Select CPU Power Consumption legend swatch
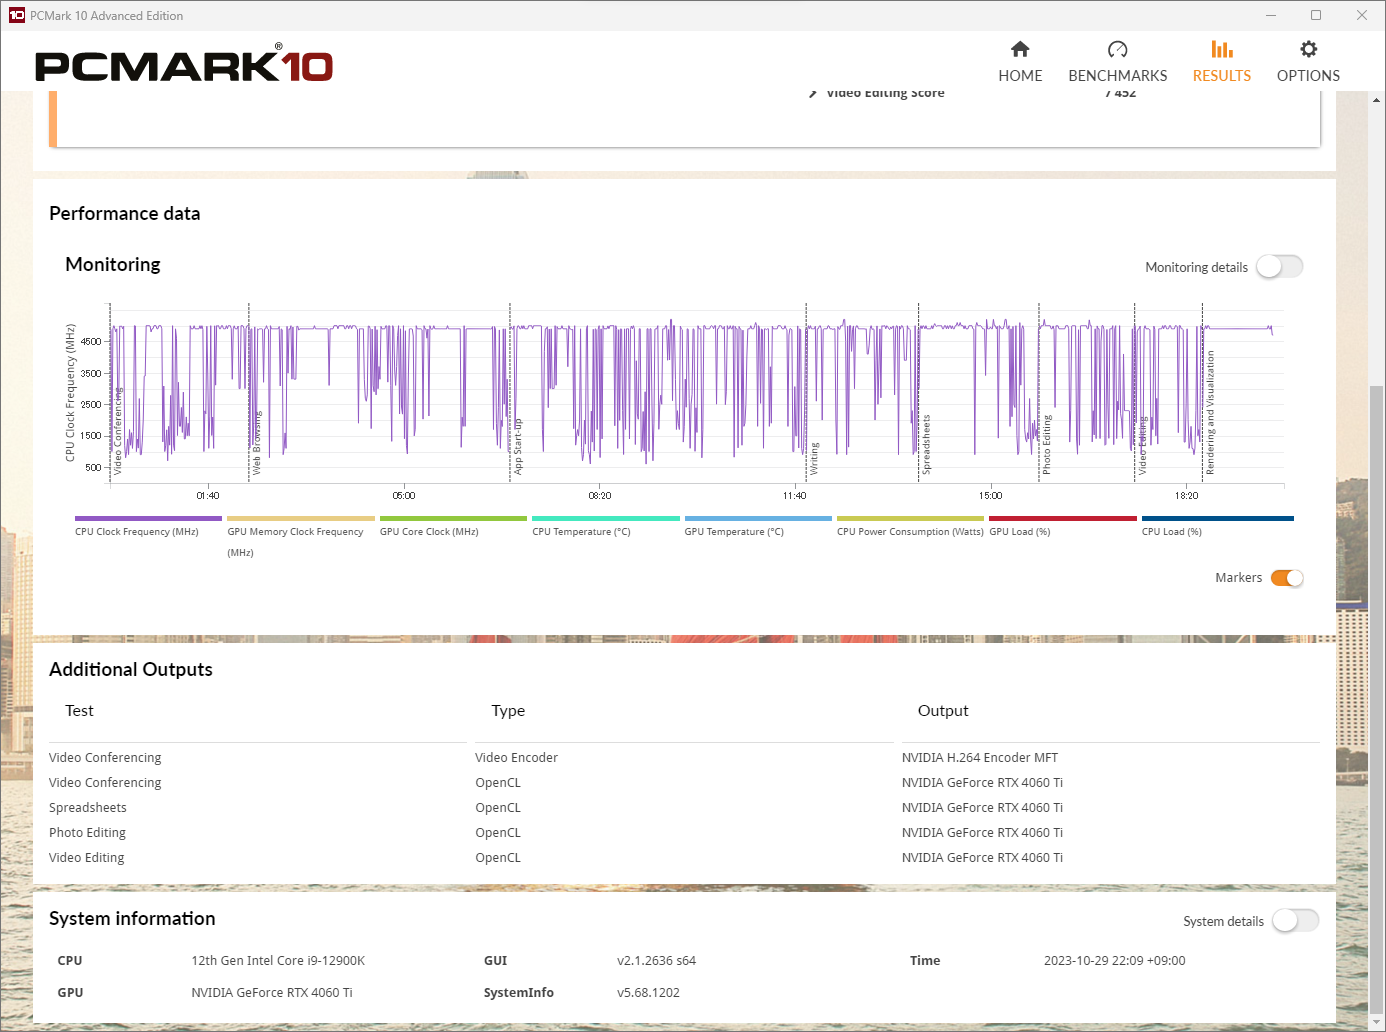This screenshot has height=1032, width=1386. click(910, 518)
